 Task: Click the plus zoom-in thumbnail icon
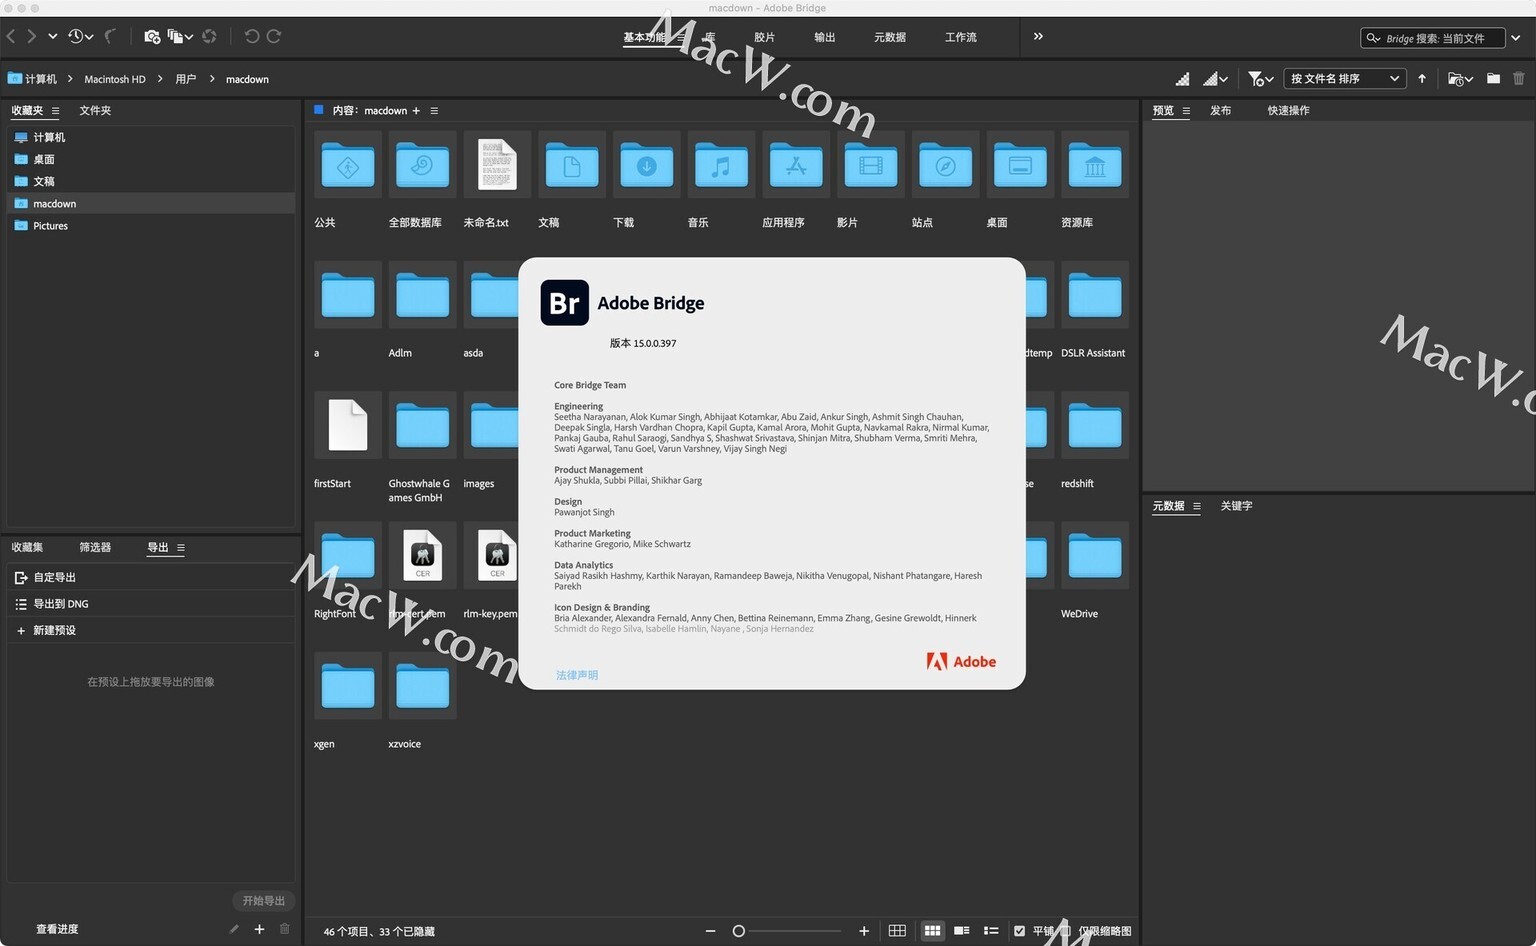tap(864, 931)
